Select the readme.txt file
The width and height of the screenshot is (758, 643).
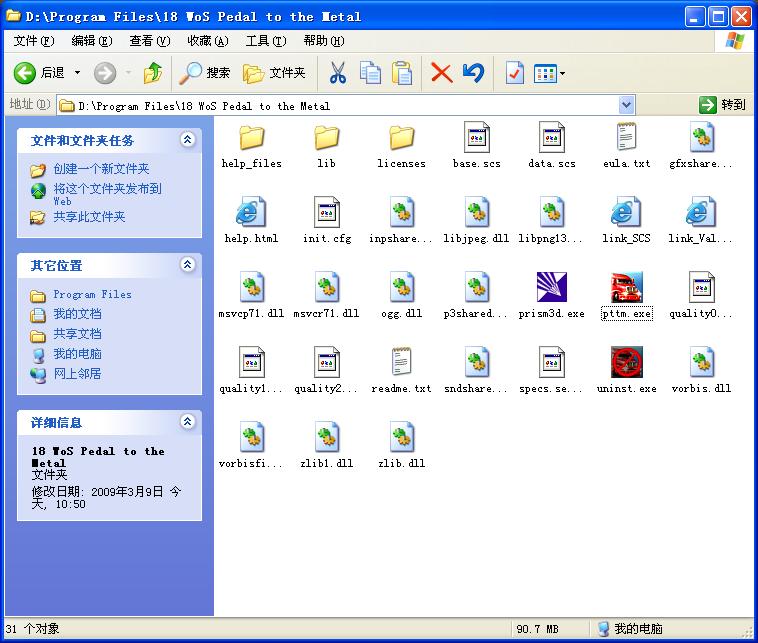pos(401,363)
